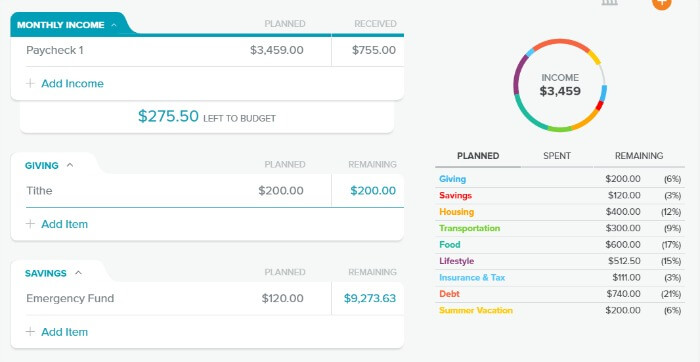
Task: Click the plus icon under Tithe
Action: tap(30, 224)
